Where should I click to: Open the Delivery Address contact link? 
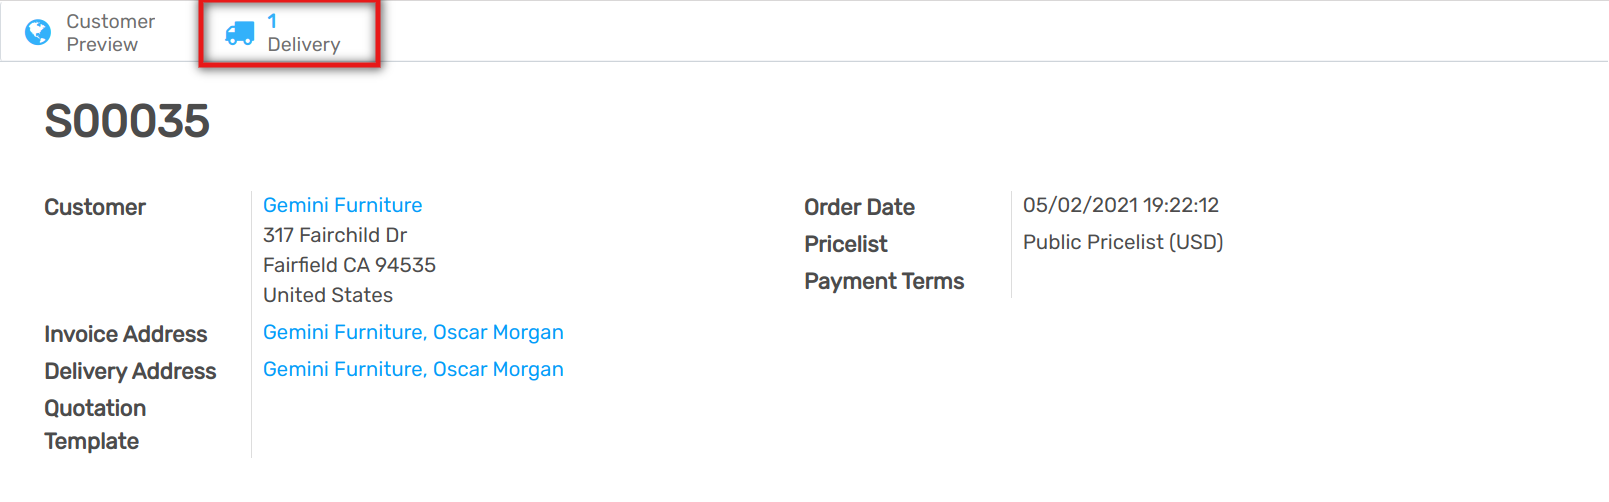(413, 369)
